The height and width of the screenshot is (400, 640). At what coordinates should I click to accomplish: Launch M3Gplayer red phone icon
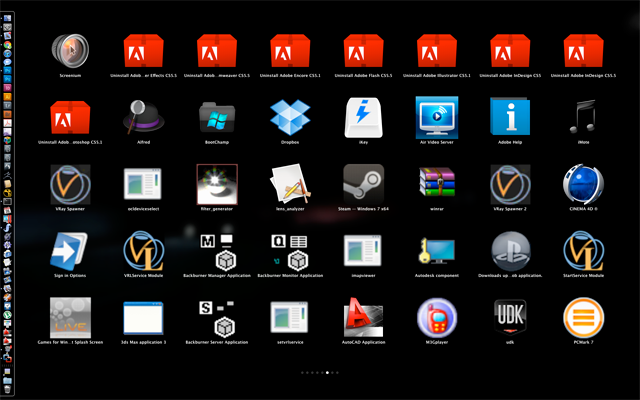[x=437, y=318]
